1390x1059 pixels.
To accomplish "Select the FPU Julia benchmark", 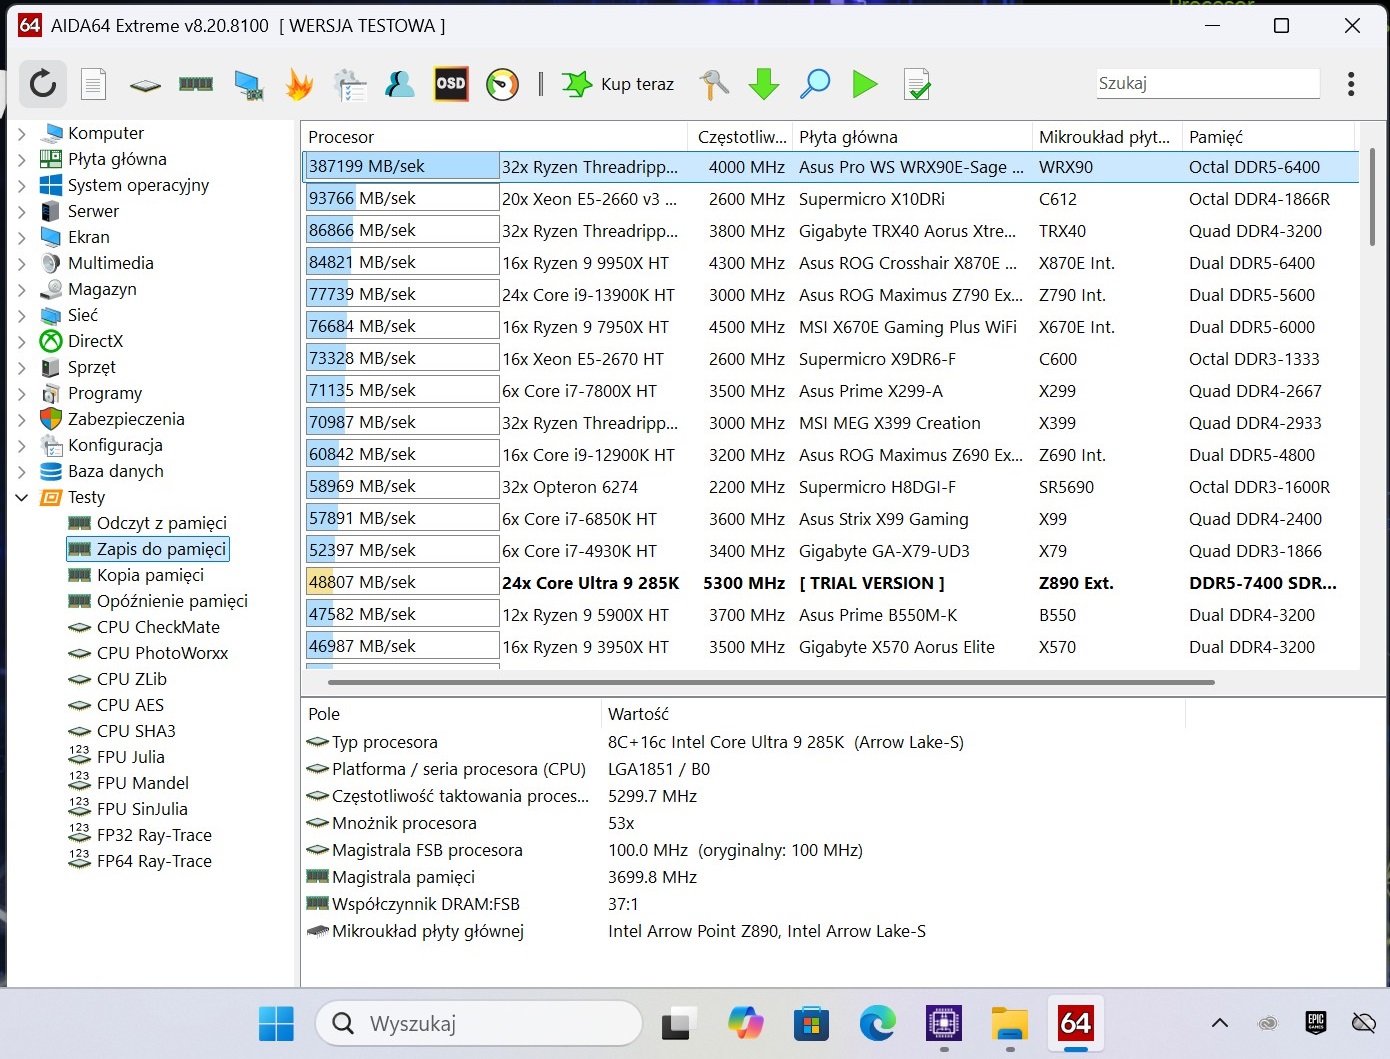I will click(x=130, y=757).
